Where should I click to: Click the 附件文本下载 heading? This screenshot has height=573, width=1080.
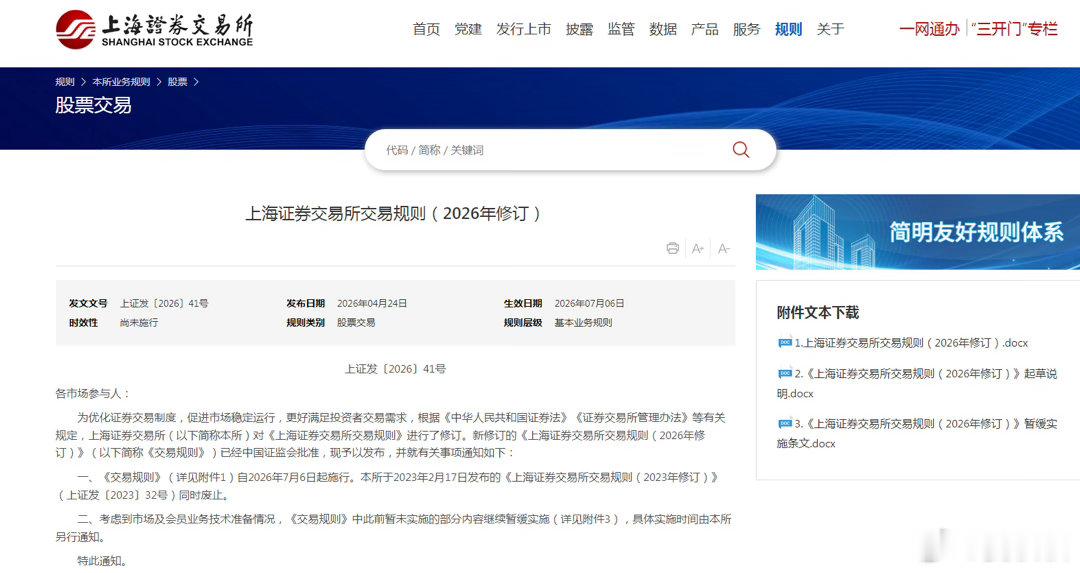pos(818,313)
